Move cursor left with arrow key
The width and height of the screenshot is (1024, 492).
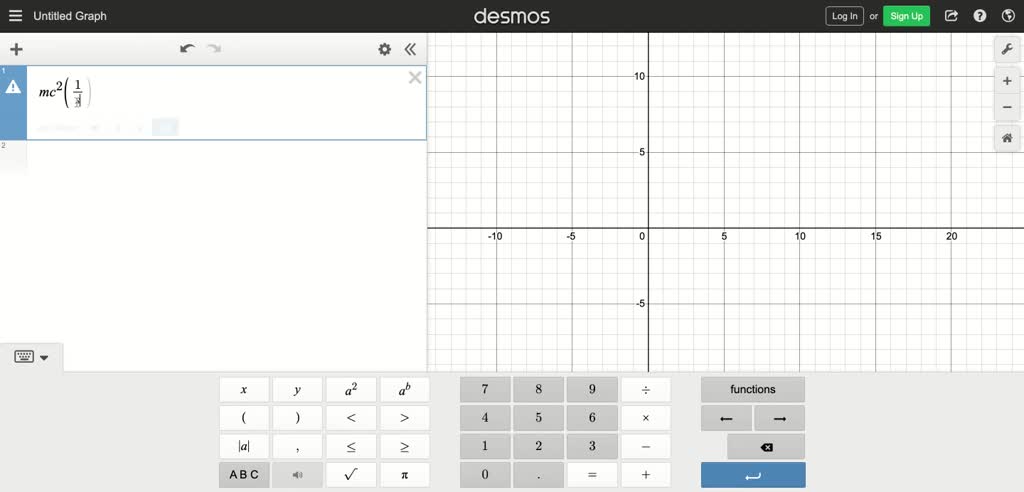(726, 418)
